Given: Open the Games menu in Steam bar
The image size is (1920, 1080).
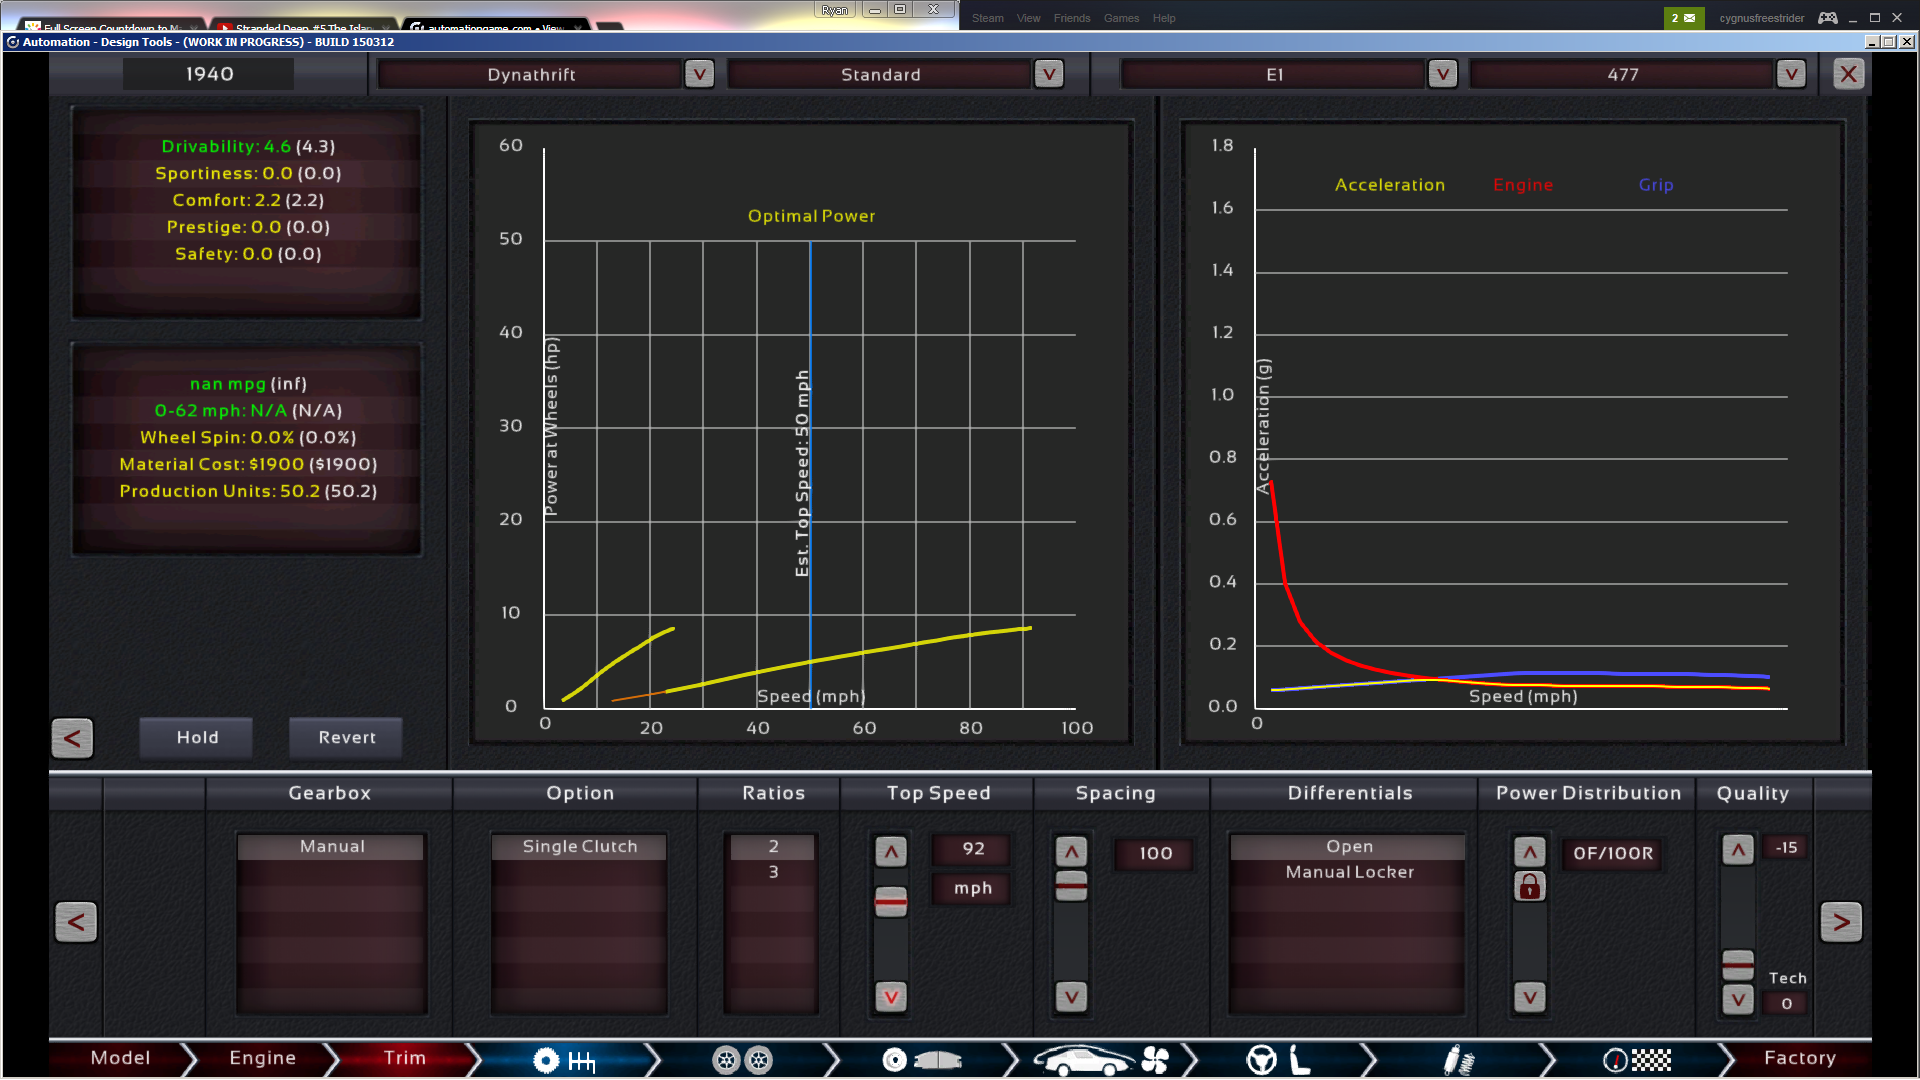Looking at the screenshot, I should 1121,18.
